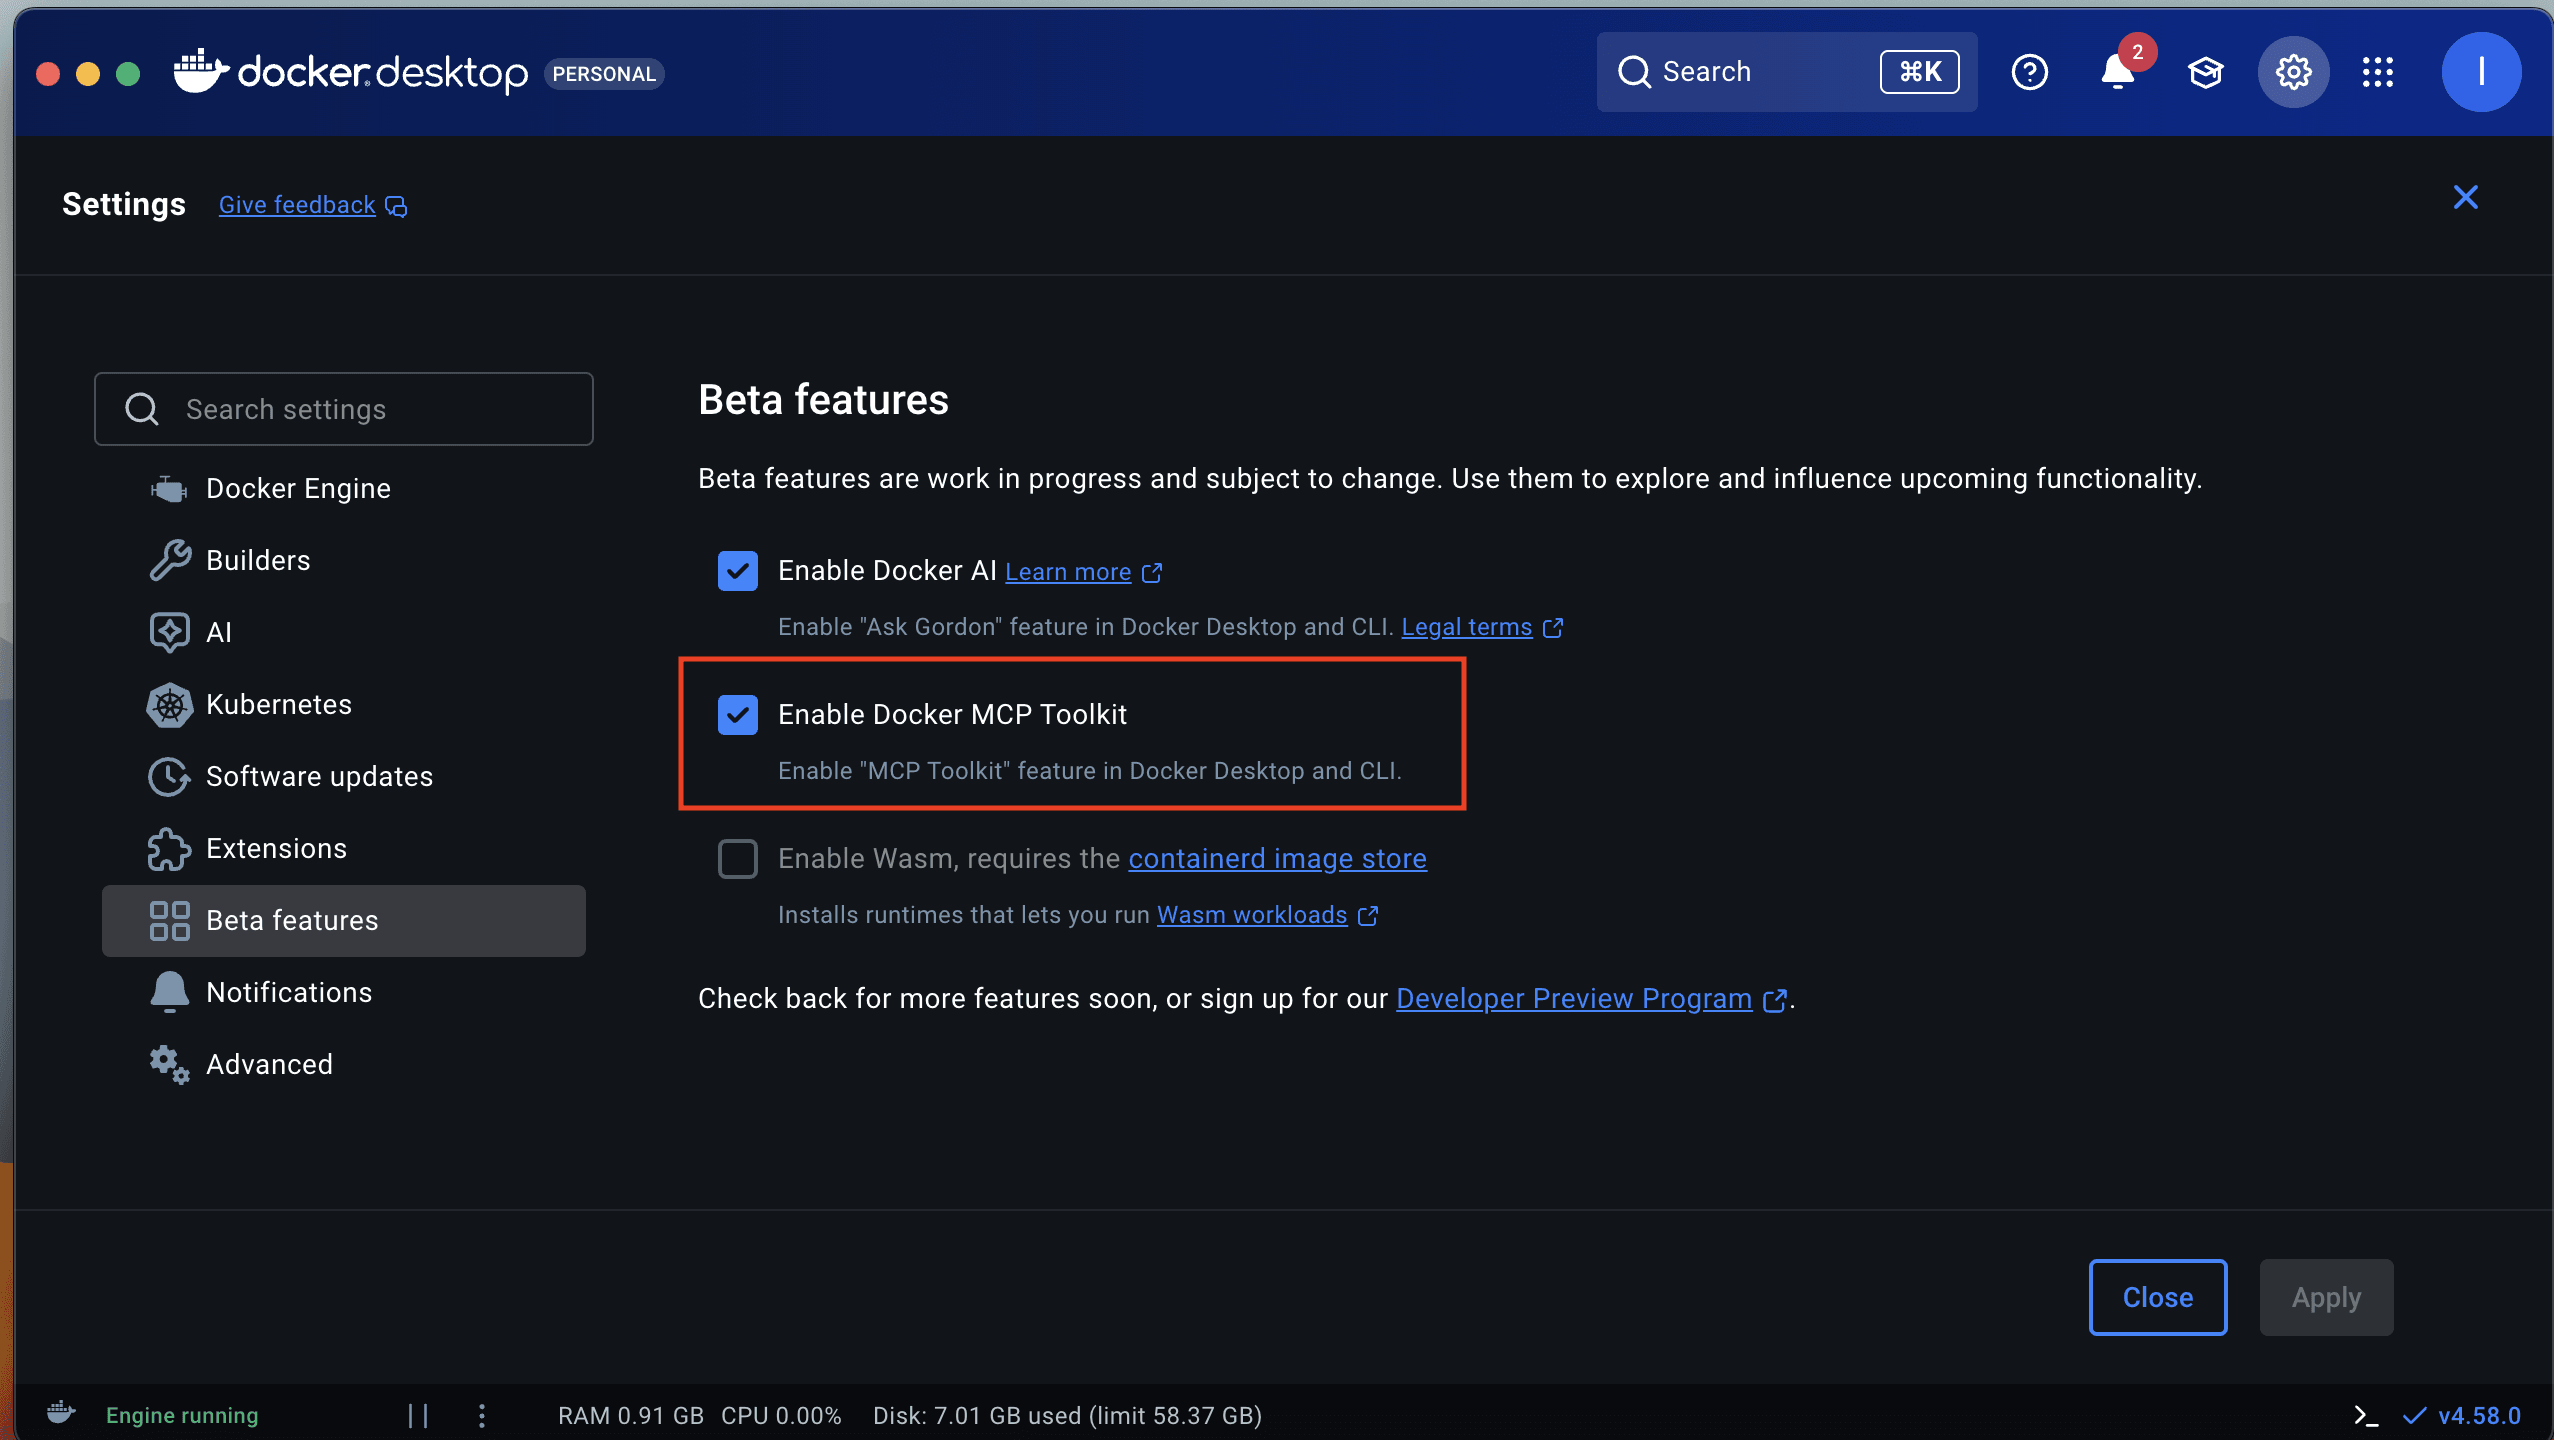
Task: Go to Extensions settings
Action: [276, 849]
